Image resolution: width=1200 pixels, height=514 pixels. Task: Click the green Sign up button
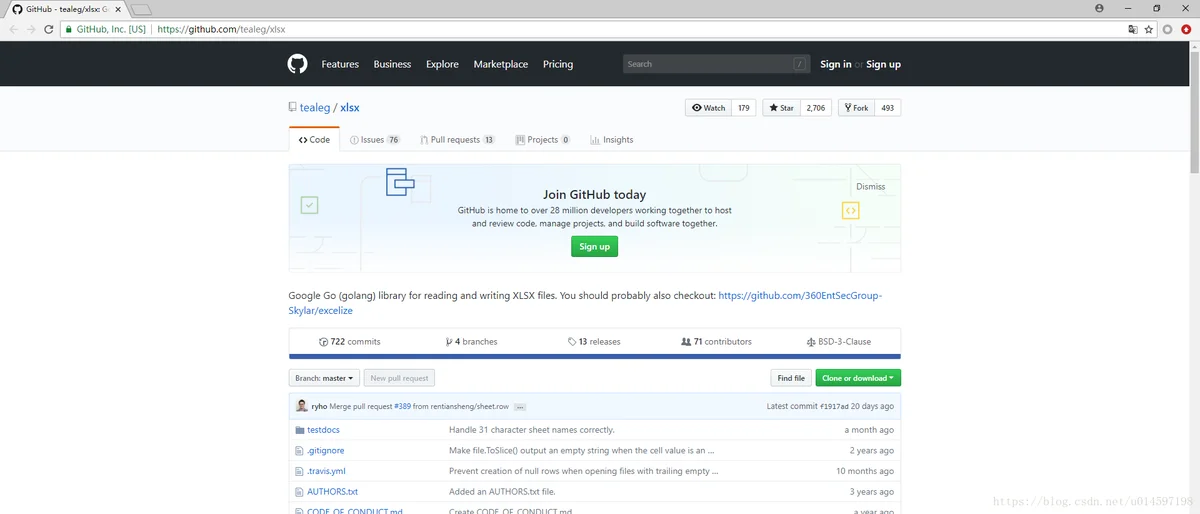594,246
